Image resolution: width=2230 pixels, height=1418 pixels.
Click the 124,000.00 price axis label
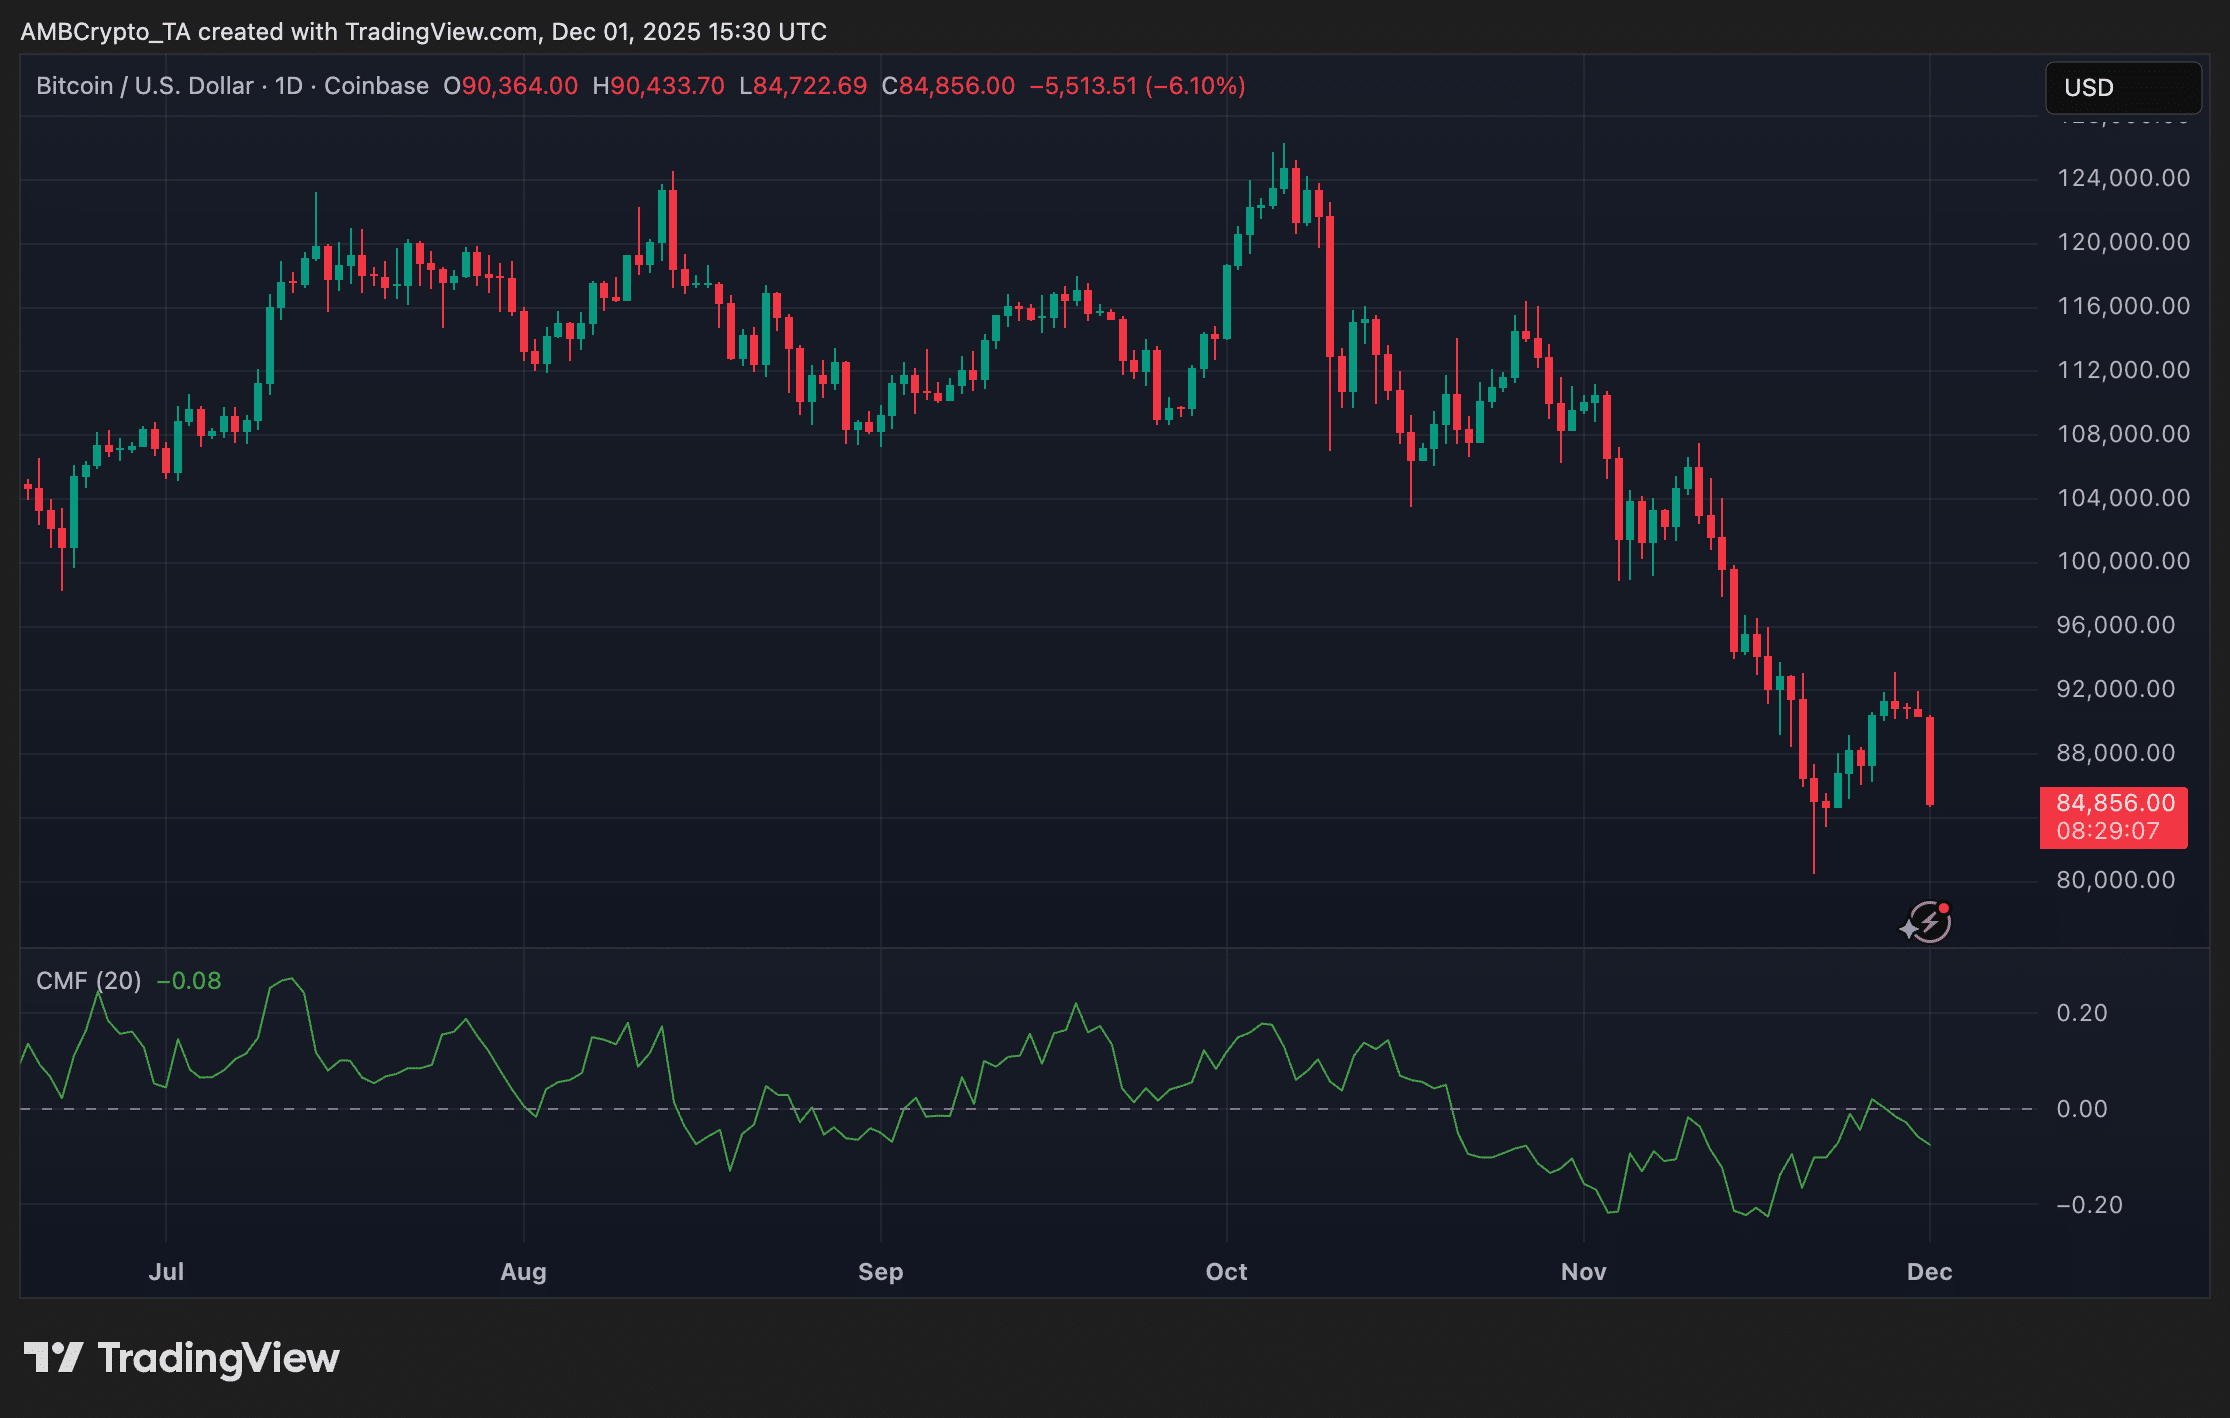2123,178
